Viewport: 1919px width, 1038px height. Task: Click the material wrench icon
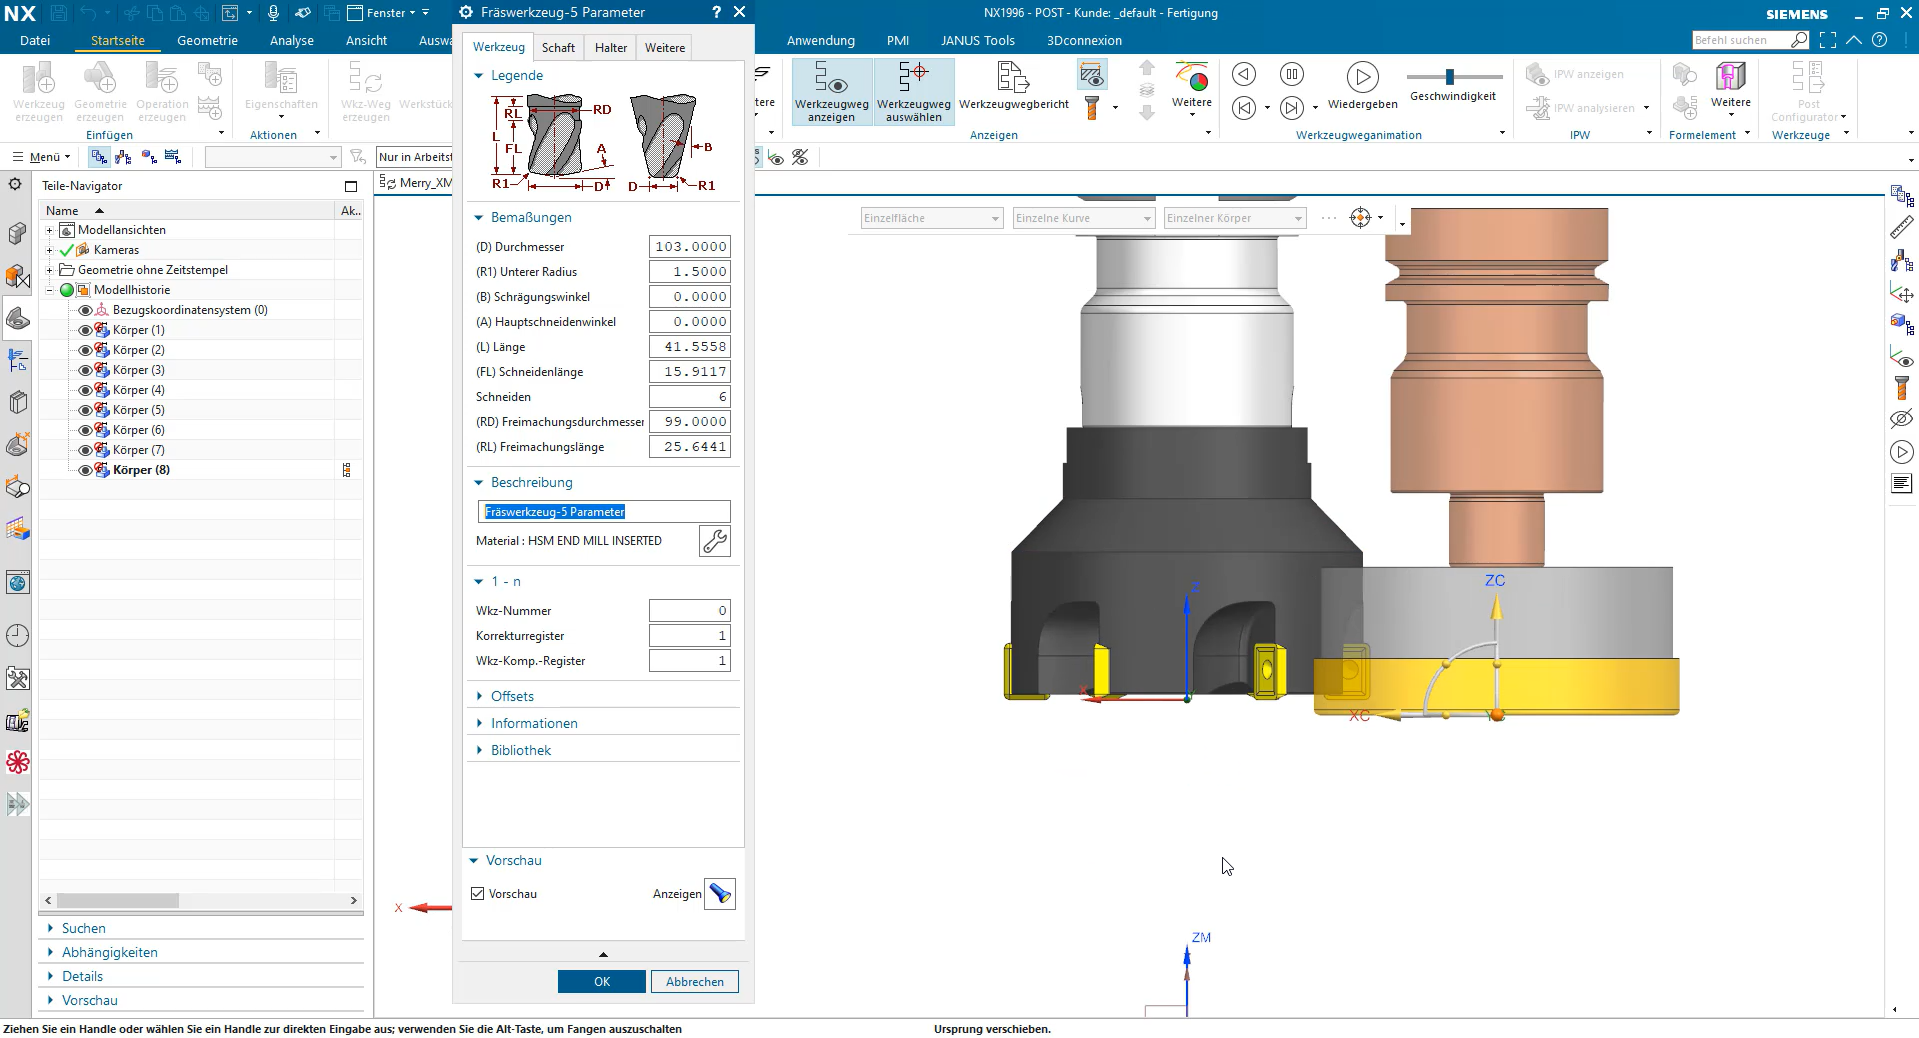(x=714, y=541)
